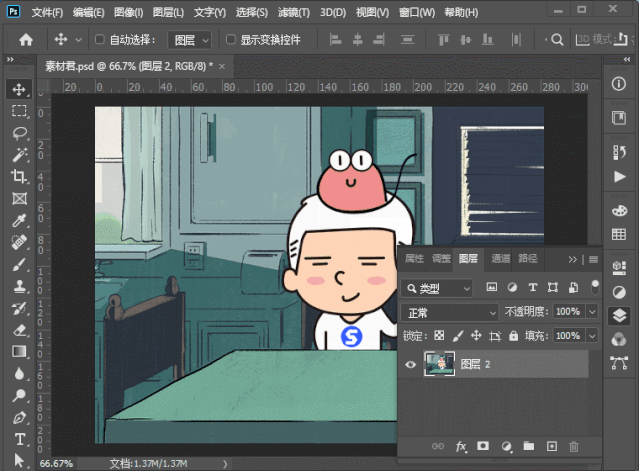Hide 图层 2 with the eye icon

[x=410, y=364]
